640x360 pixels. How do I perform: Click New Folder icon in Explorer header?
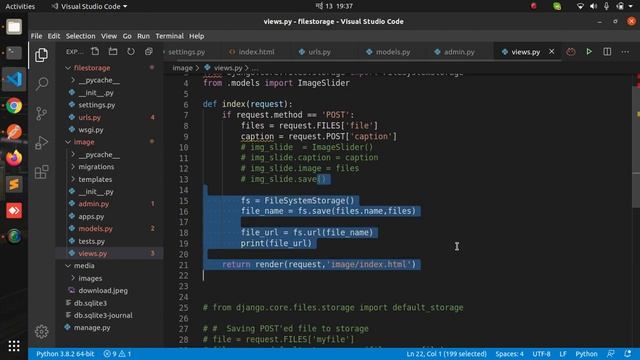[113, 51]
